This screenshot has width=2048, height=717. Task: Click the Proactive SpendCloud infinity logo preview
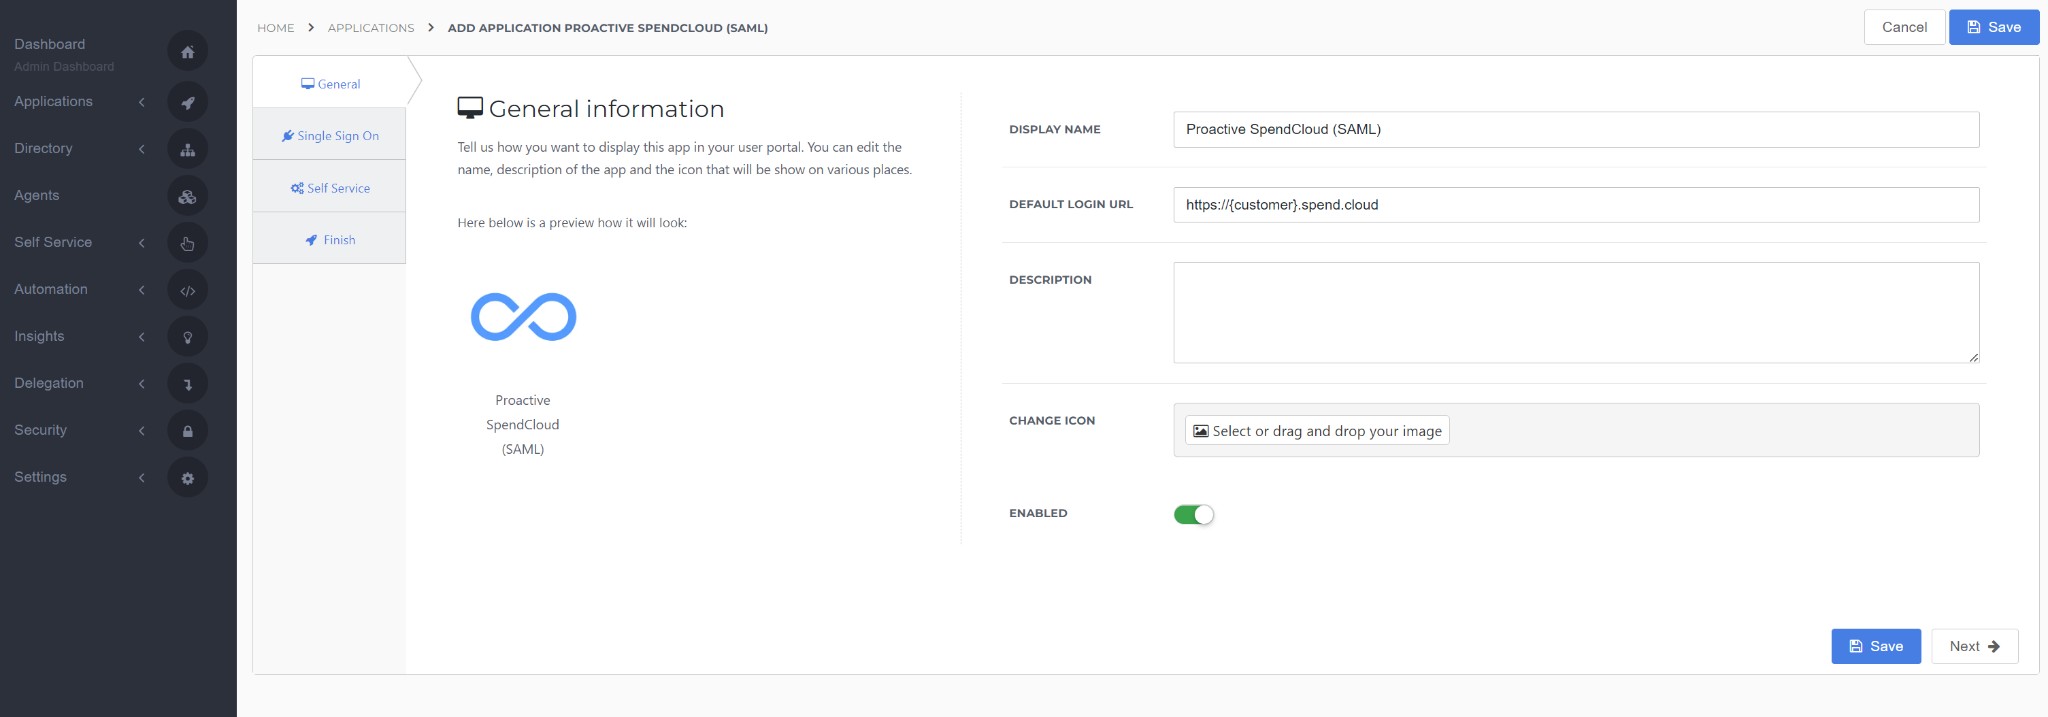click(x=523, y=317)
